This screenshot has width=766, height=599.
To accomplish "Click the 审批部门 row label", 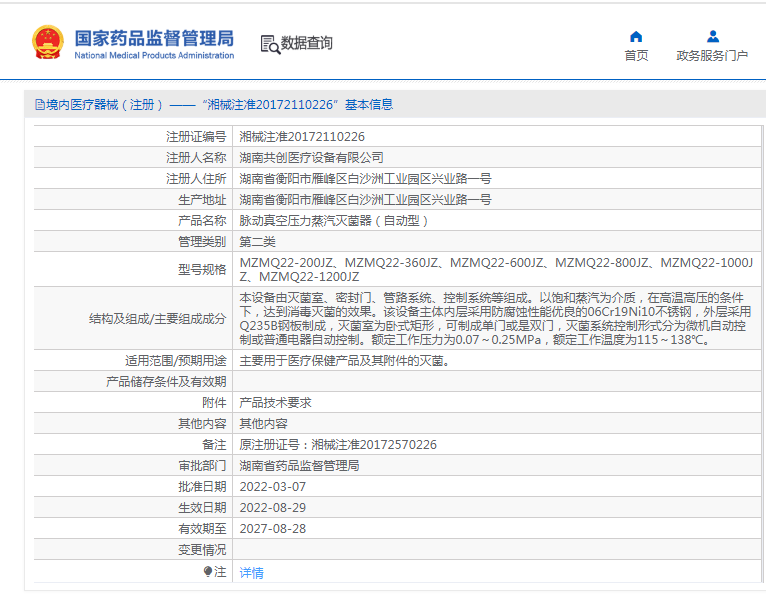I will (x=202, y=466).
